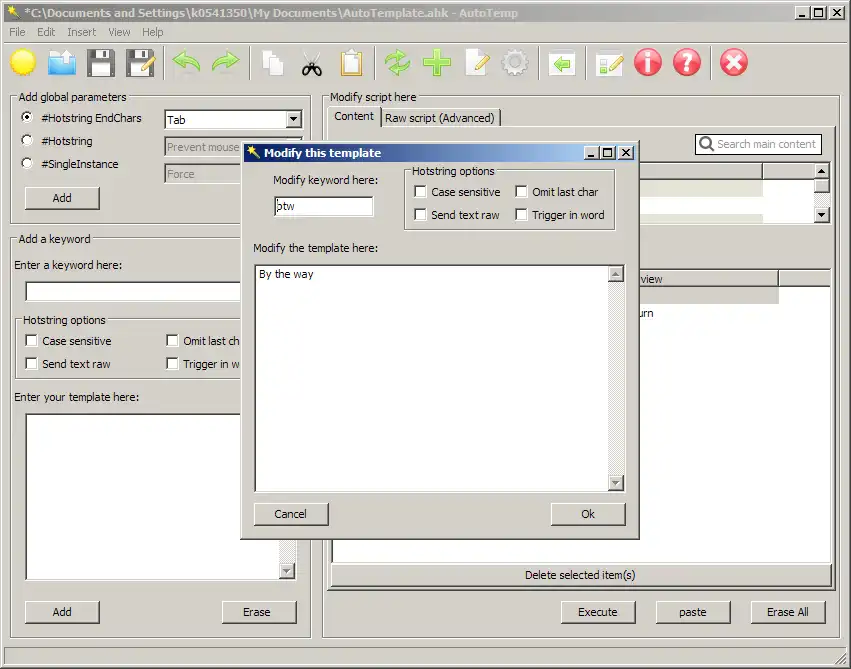Toggle Trigger in word in main window
Image resolution: width=851 pixels, height=669 pixels.
(172, 363)
